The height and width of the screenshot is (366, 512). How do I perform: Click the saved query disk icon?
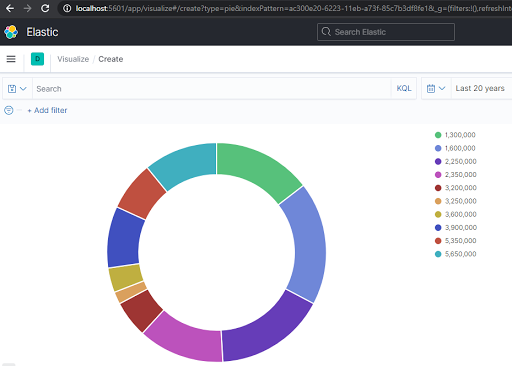[12, 89]
